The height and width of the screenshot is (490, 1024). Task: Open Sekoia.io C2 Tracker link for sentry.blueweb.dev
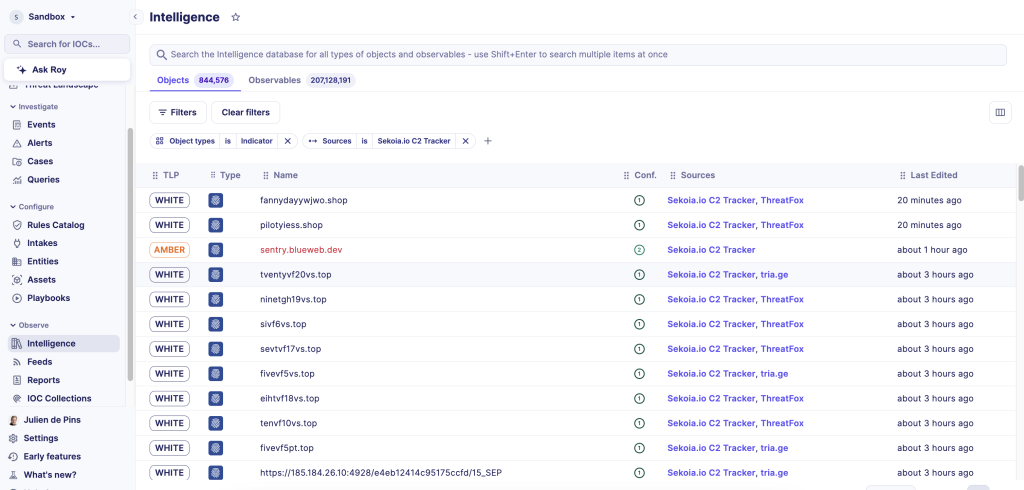[711, 250]
